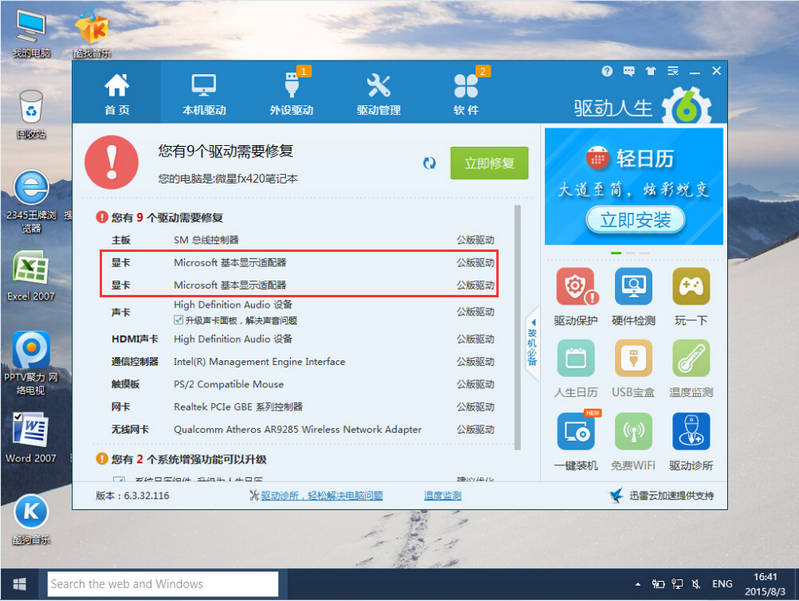Open the 酷狗音乐 desktop icon
The width and height of the screenshot is (799, 601).
click(31, 519)
